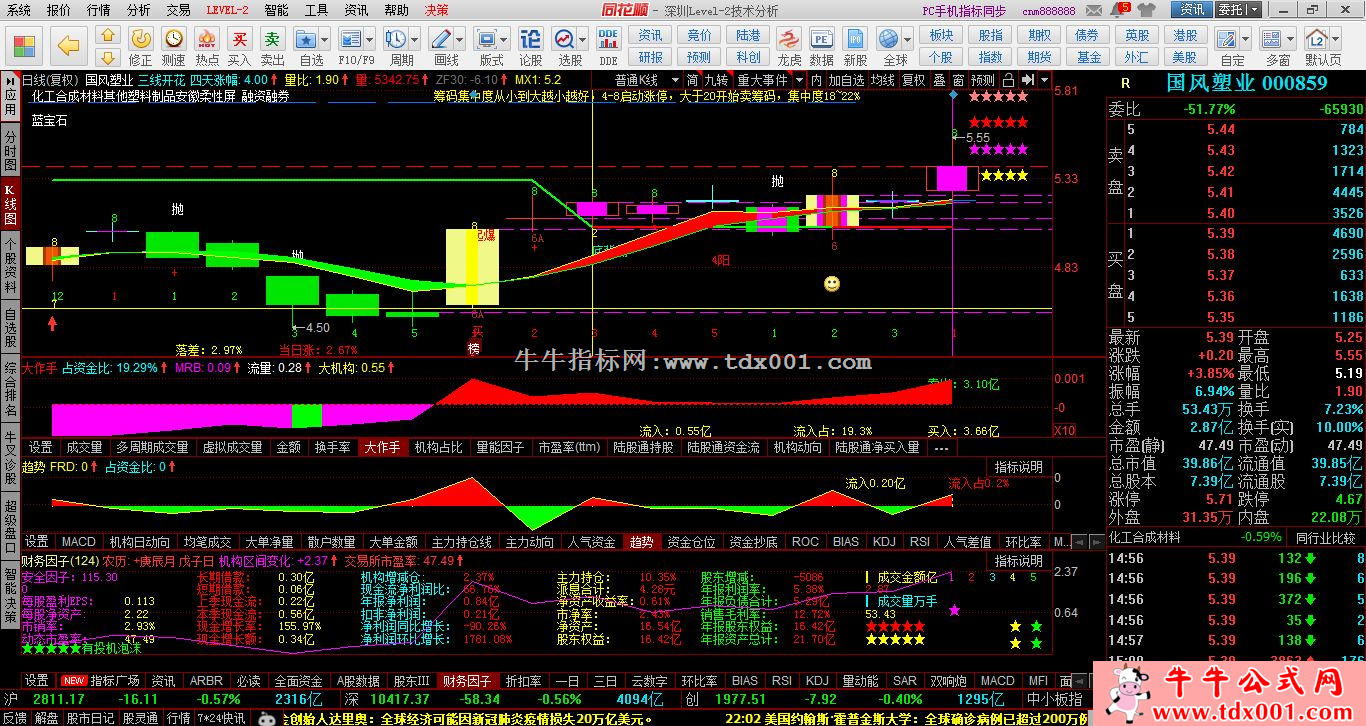Click the 研报 research report button
The width and height of the screenshot is (1366, 726).
click(x=650, y=57)
